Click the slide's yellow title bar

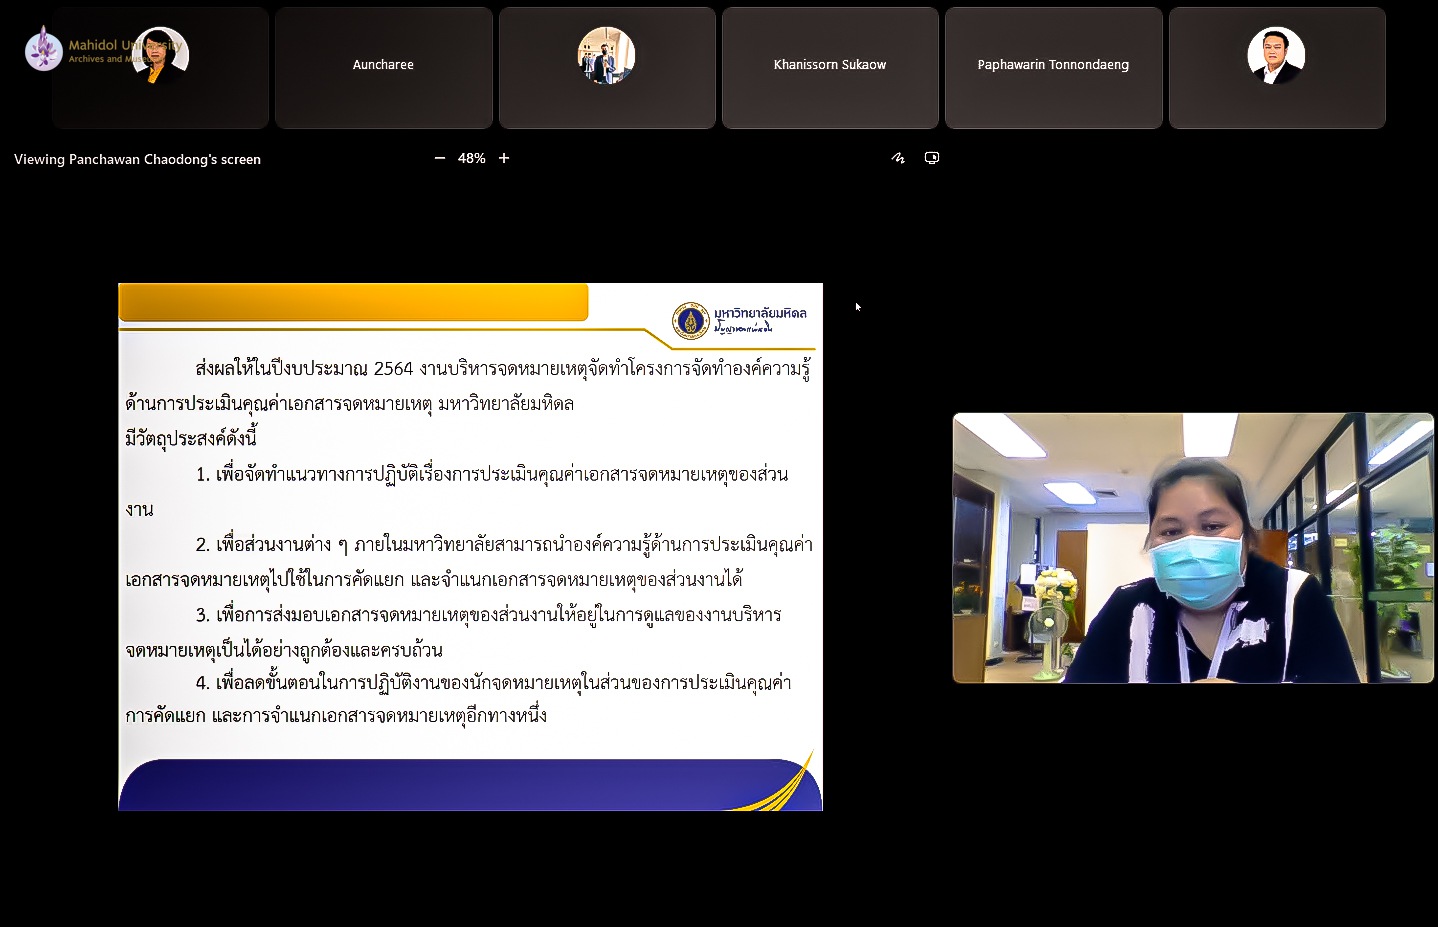pyautogui.click(x=353, y=302)
